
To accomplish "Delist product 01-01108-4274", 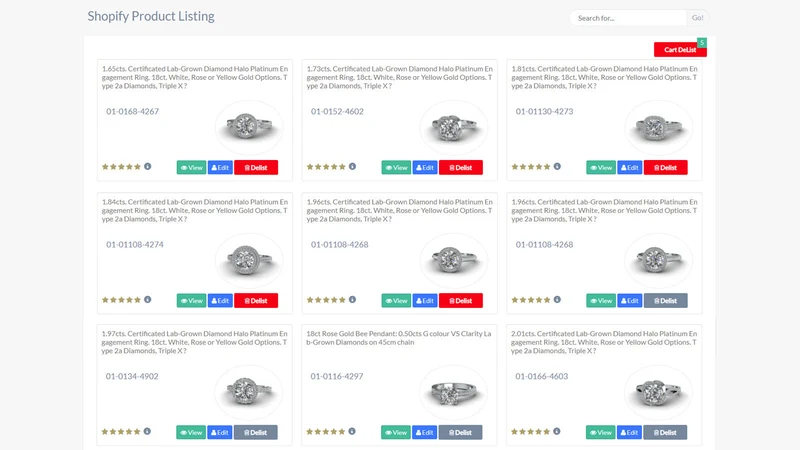I will tap(256, 301).
